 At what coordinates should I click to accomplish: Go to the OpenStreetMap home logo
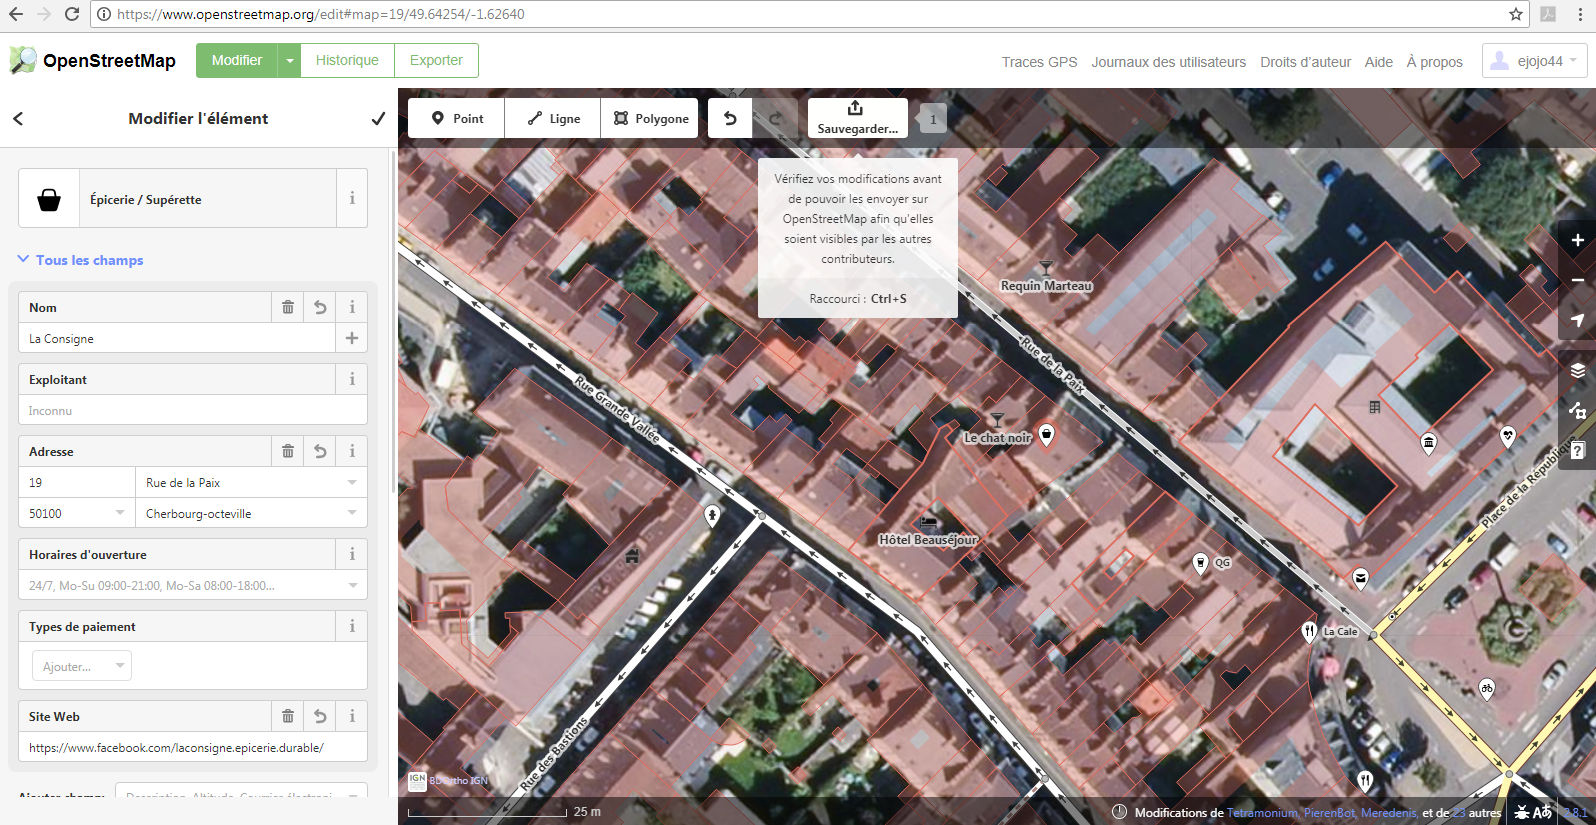[92, 60]
